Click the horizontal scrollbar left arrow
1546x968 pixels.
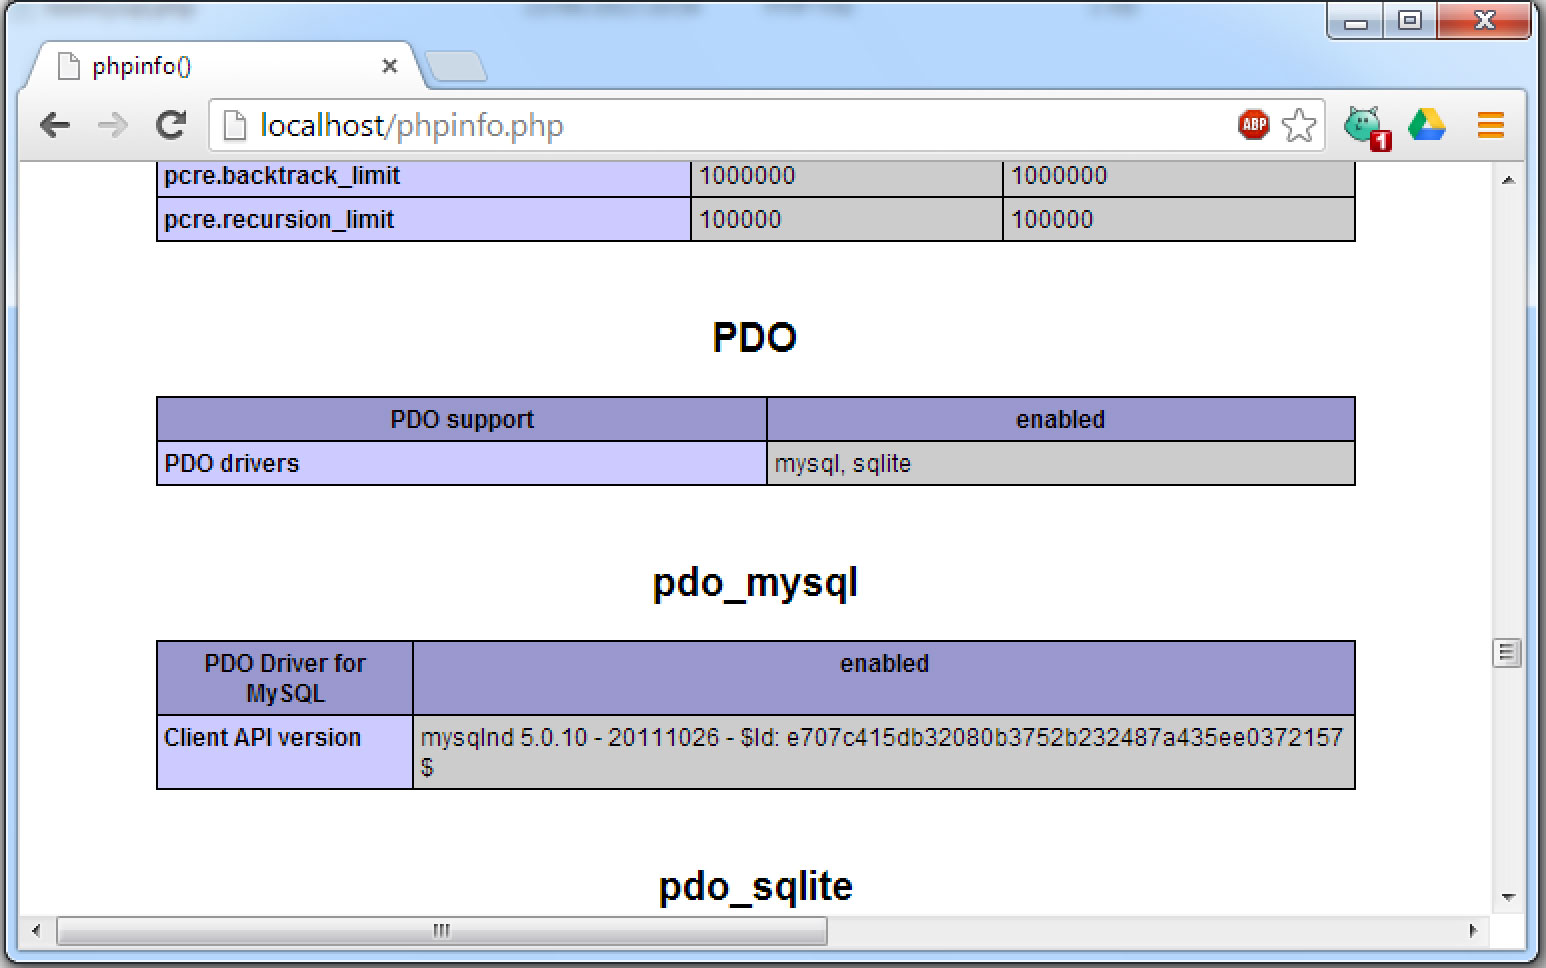(36, 931)
